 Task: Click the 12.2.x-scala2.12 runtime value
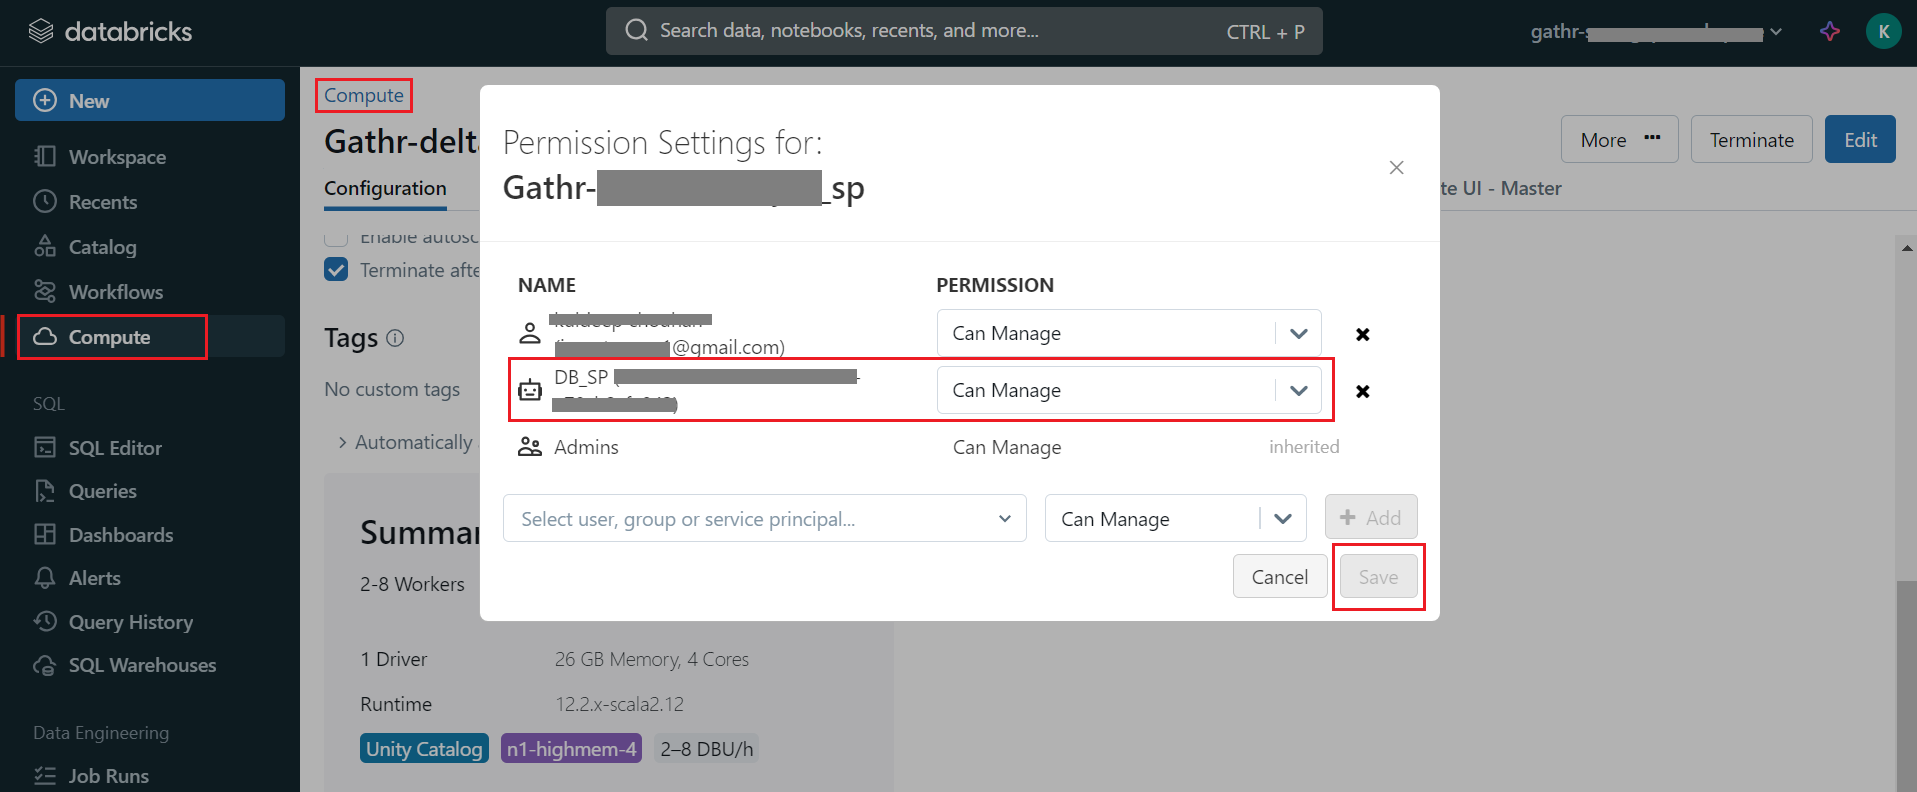[619, 703]
